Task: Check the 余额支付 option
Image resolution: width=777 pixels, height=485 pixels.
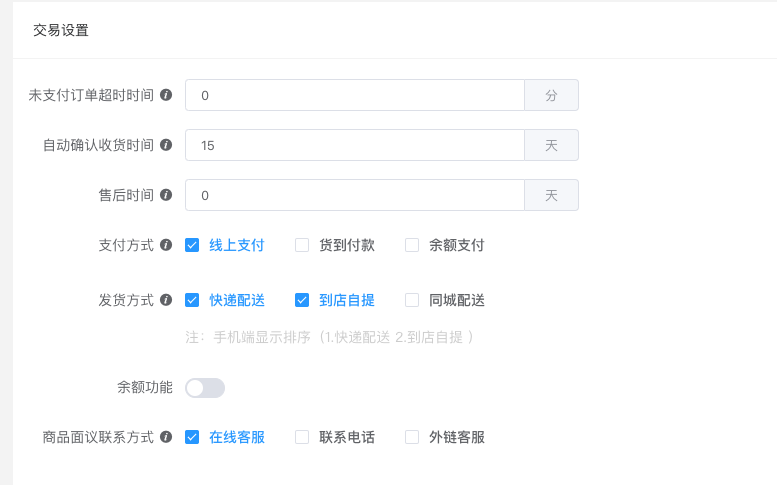Action: point(412,245)
